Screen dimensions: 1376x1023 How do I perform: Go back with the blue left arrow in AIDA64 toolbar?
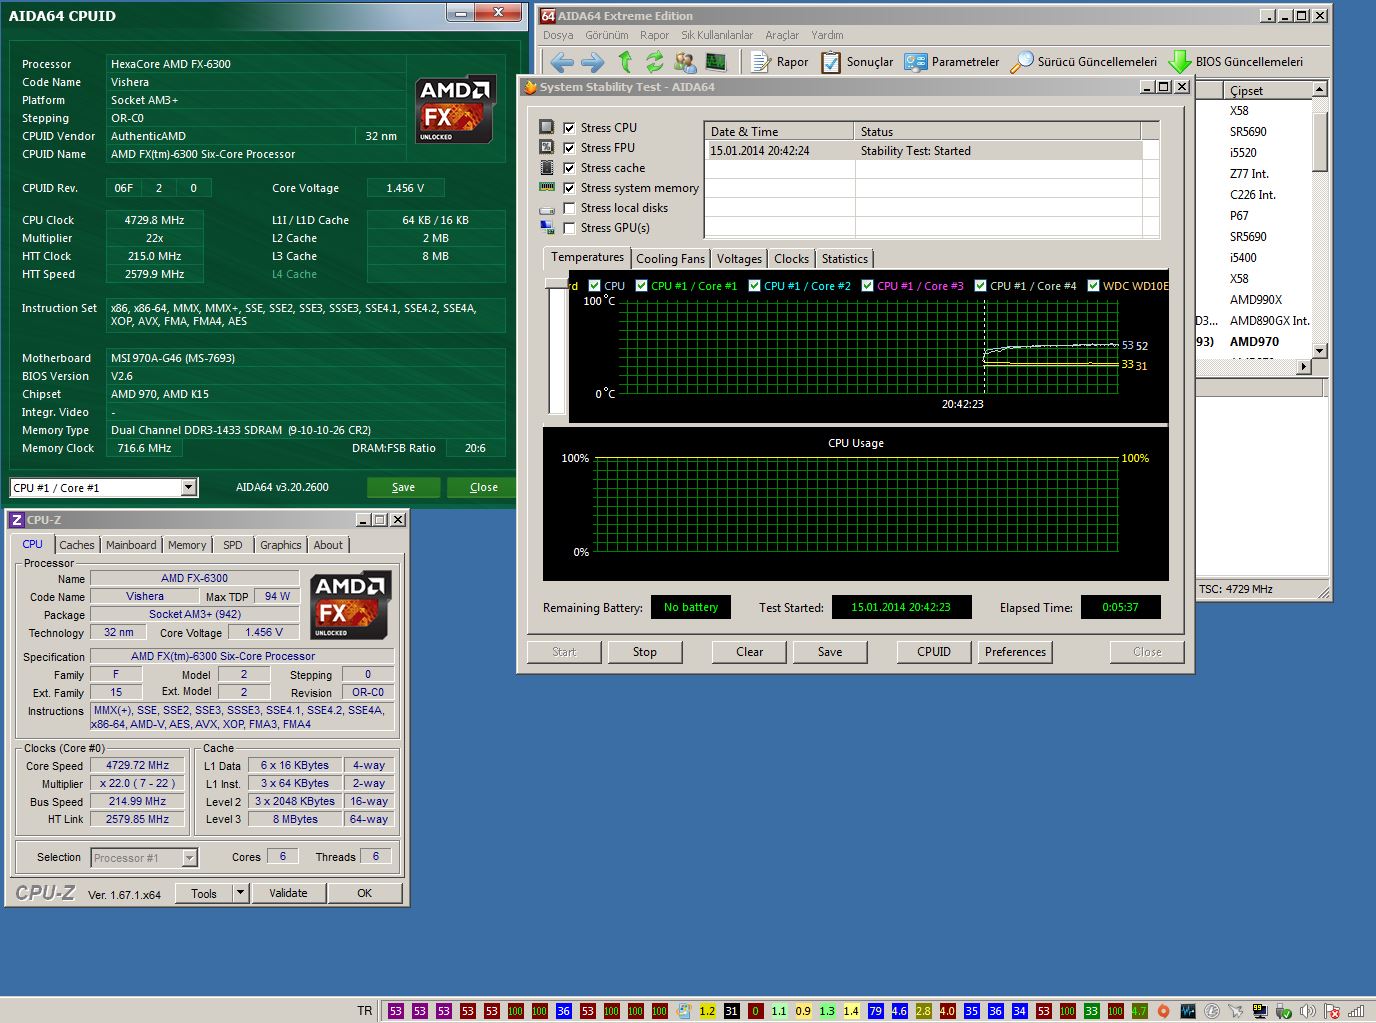point(562,62)
